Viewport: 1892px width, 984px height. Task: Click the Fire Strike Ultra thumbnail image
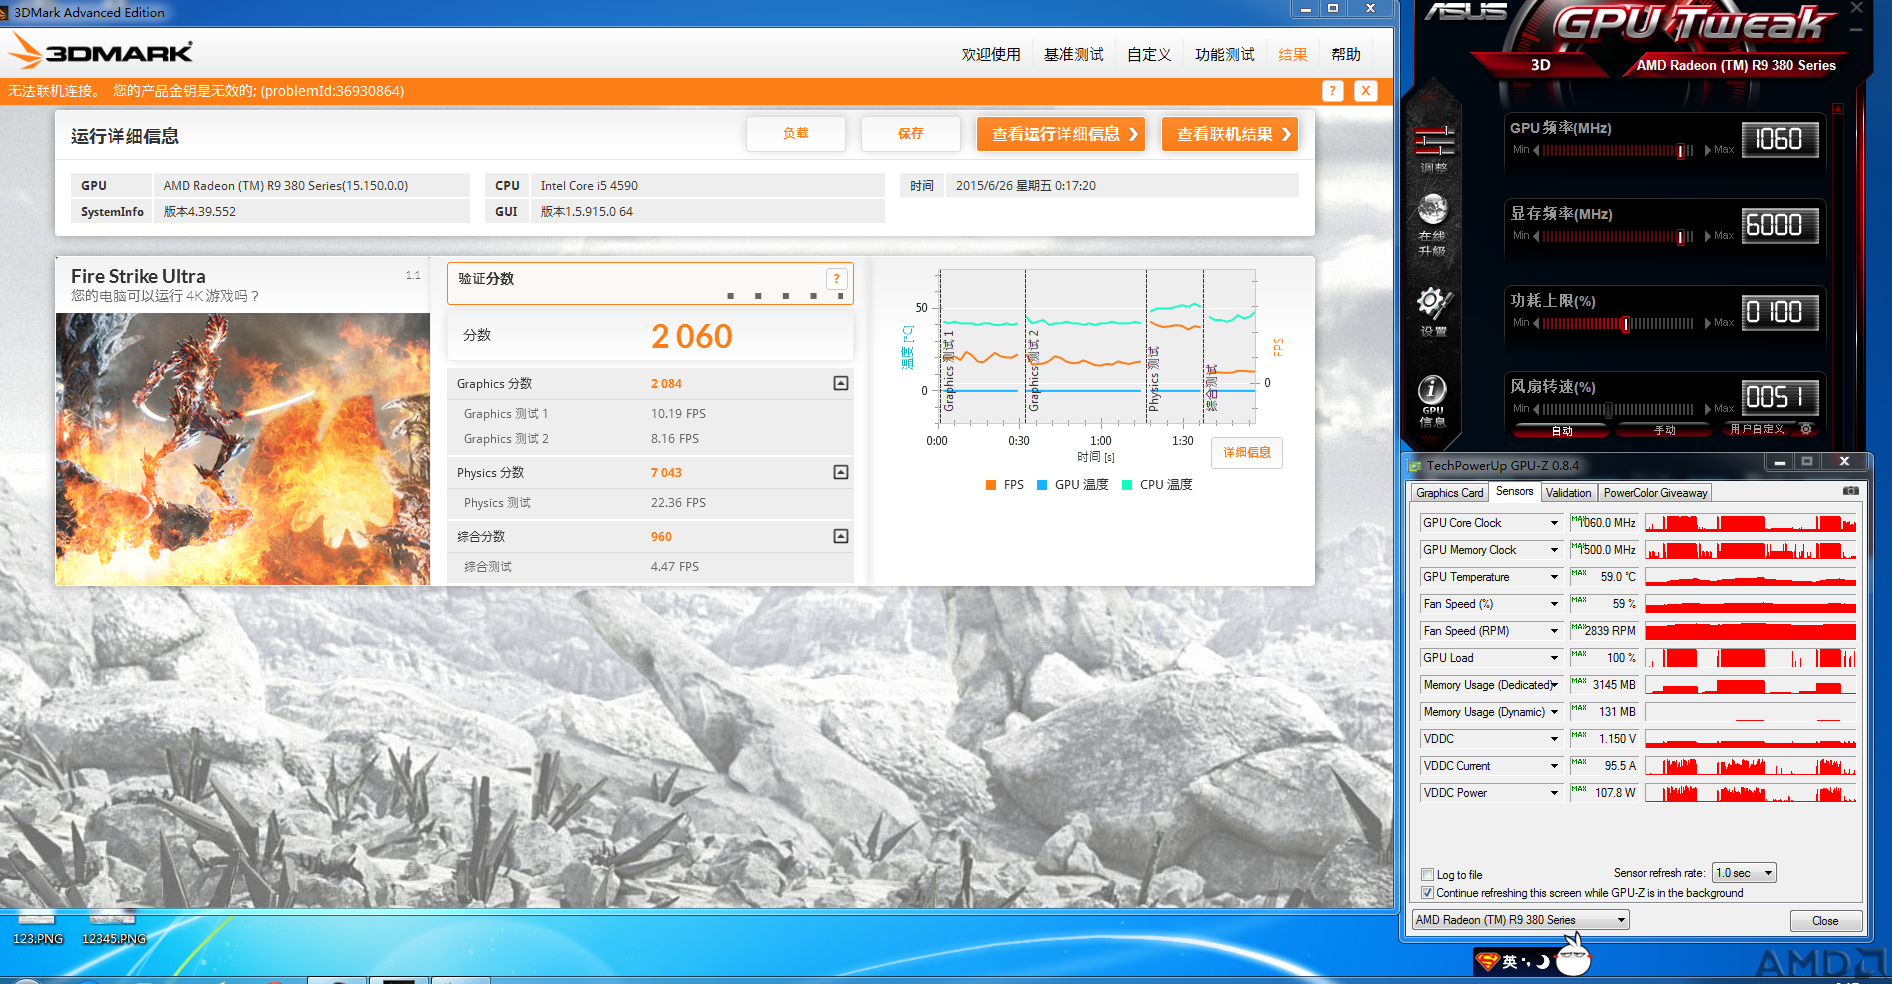coord(243,449)
